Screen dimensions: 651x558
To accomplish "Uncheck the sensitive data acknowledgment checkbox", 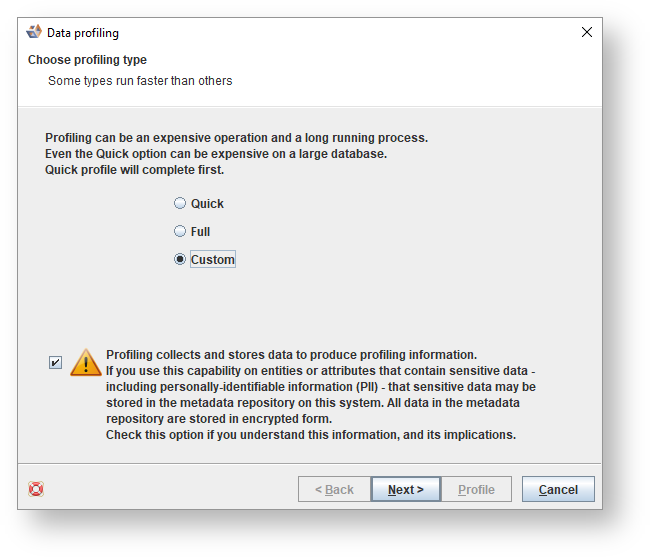I will coord(55,363).
